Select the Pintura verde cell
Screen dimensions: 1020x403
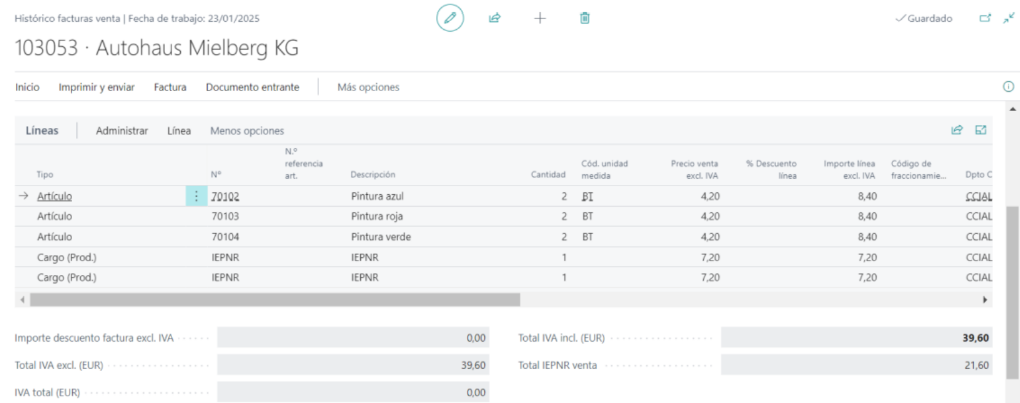point(381,237)
